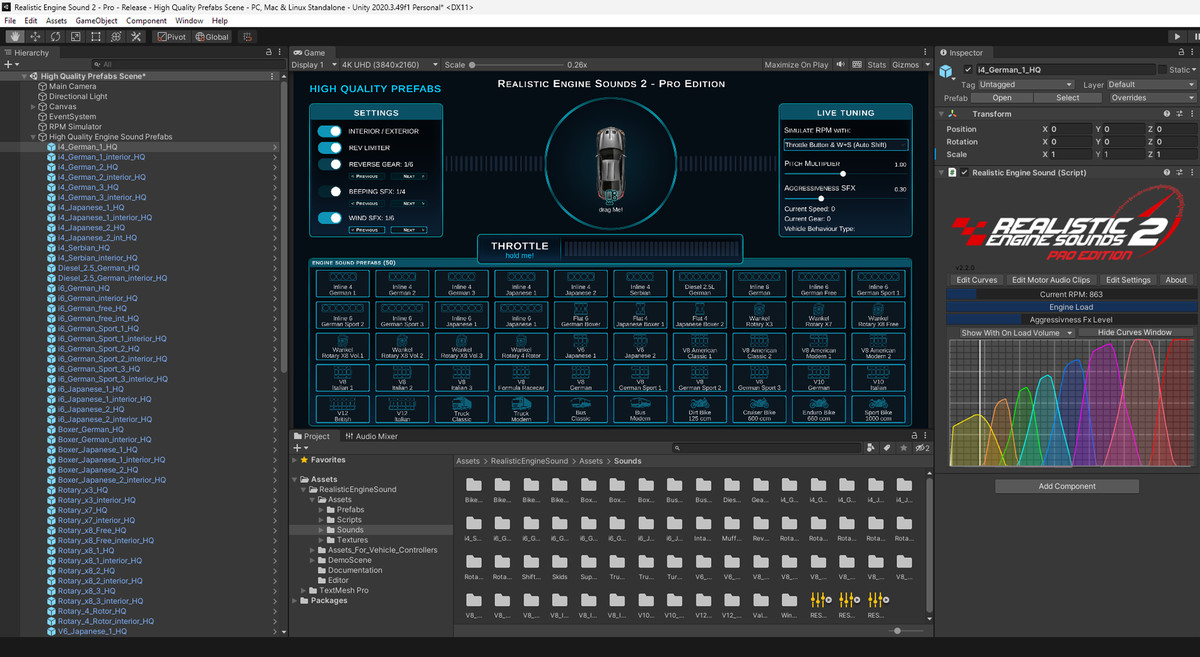Adjust the Game view Scale slider
Screen dimensions: 1200x657
click(x=515, y=64)
